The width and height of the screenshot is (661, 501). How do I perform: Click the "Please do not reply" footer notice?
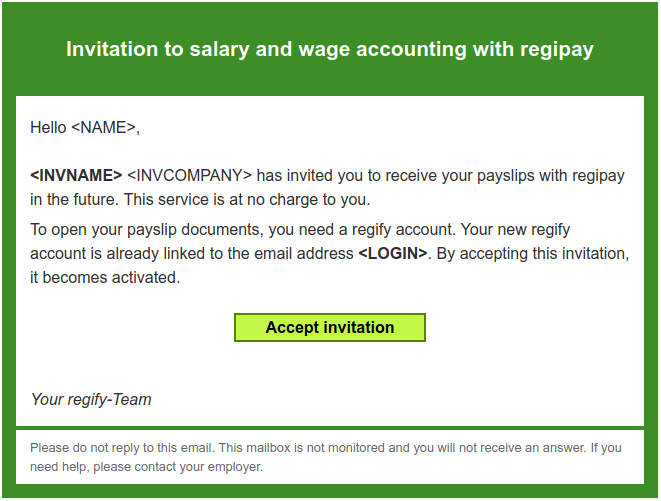[122, 447]
